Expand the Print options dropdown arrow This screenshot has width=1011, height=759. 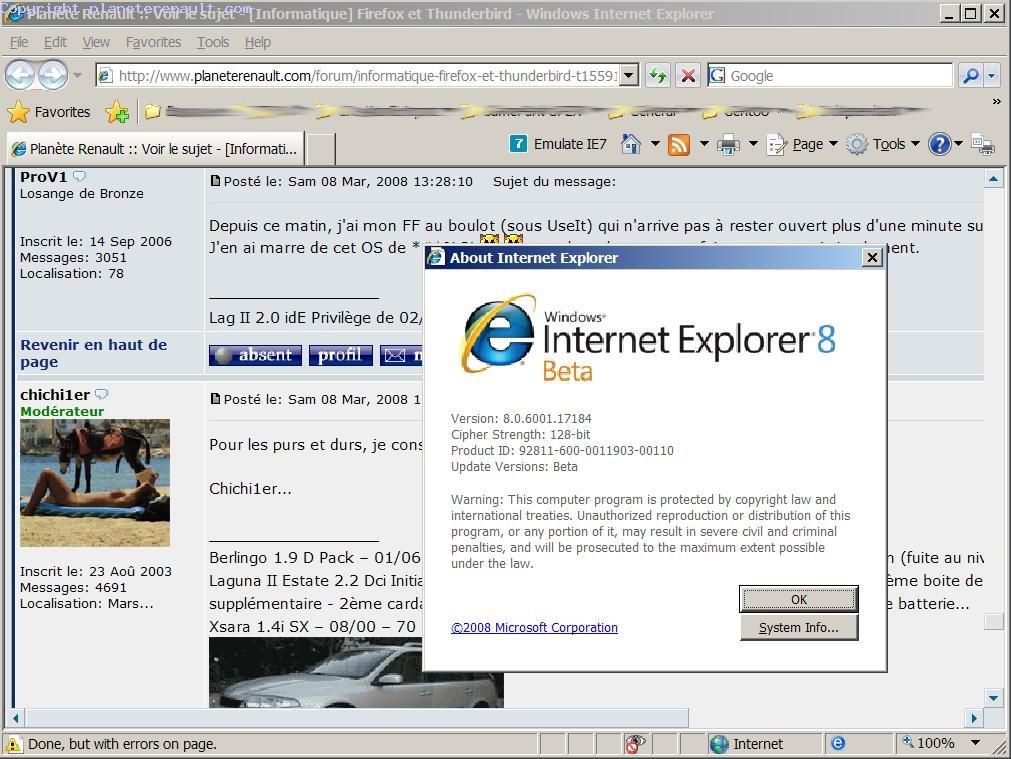click(752, 144)
